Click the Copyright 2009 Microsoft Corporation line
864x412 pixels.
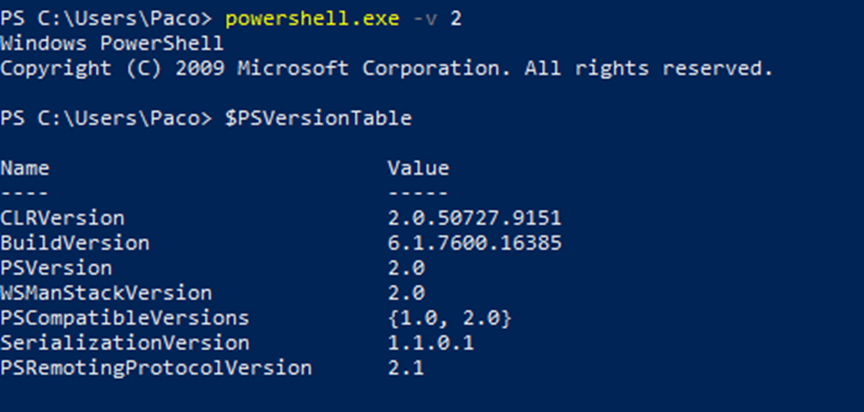point(387,68)
